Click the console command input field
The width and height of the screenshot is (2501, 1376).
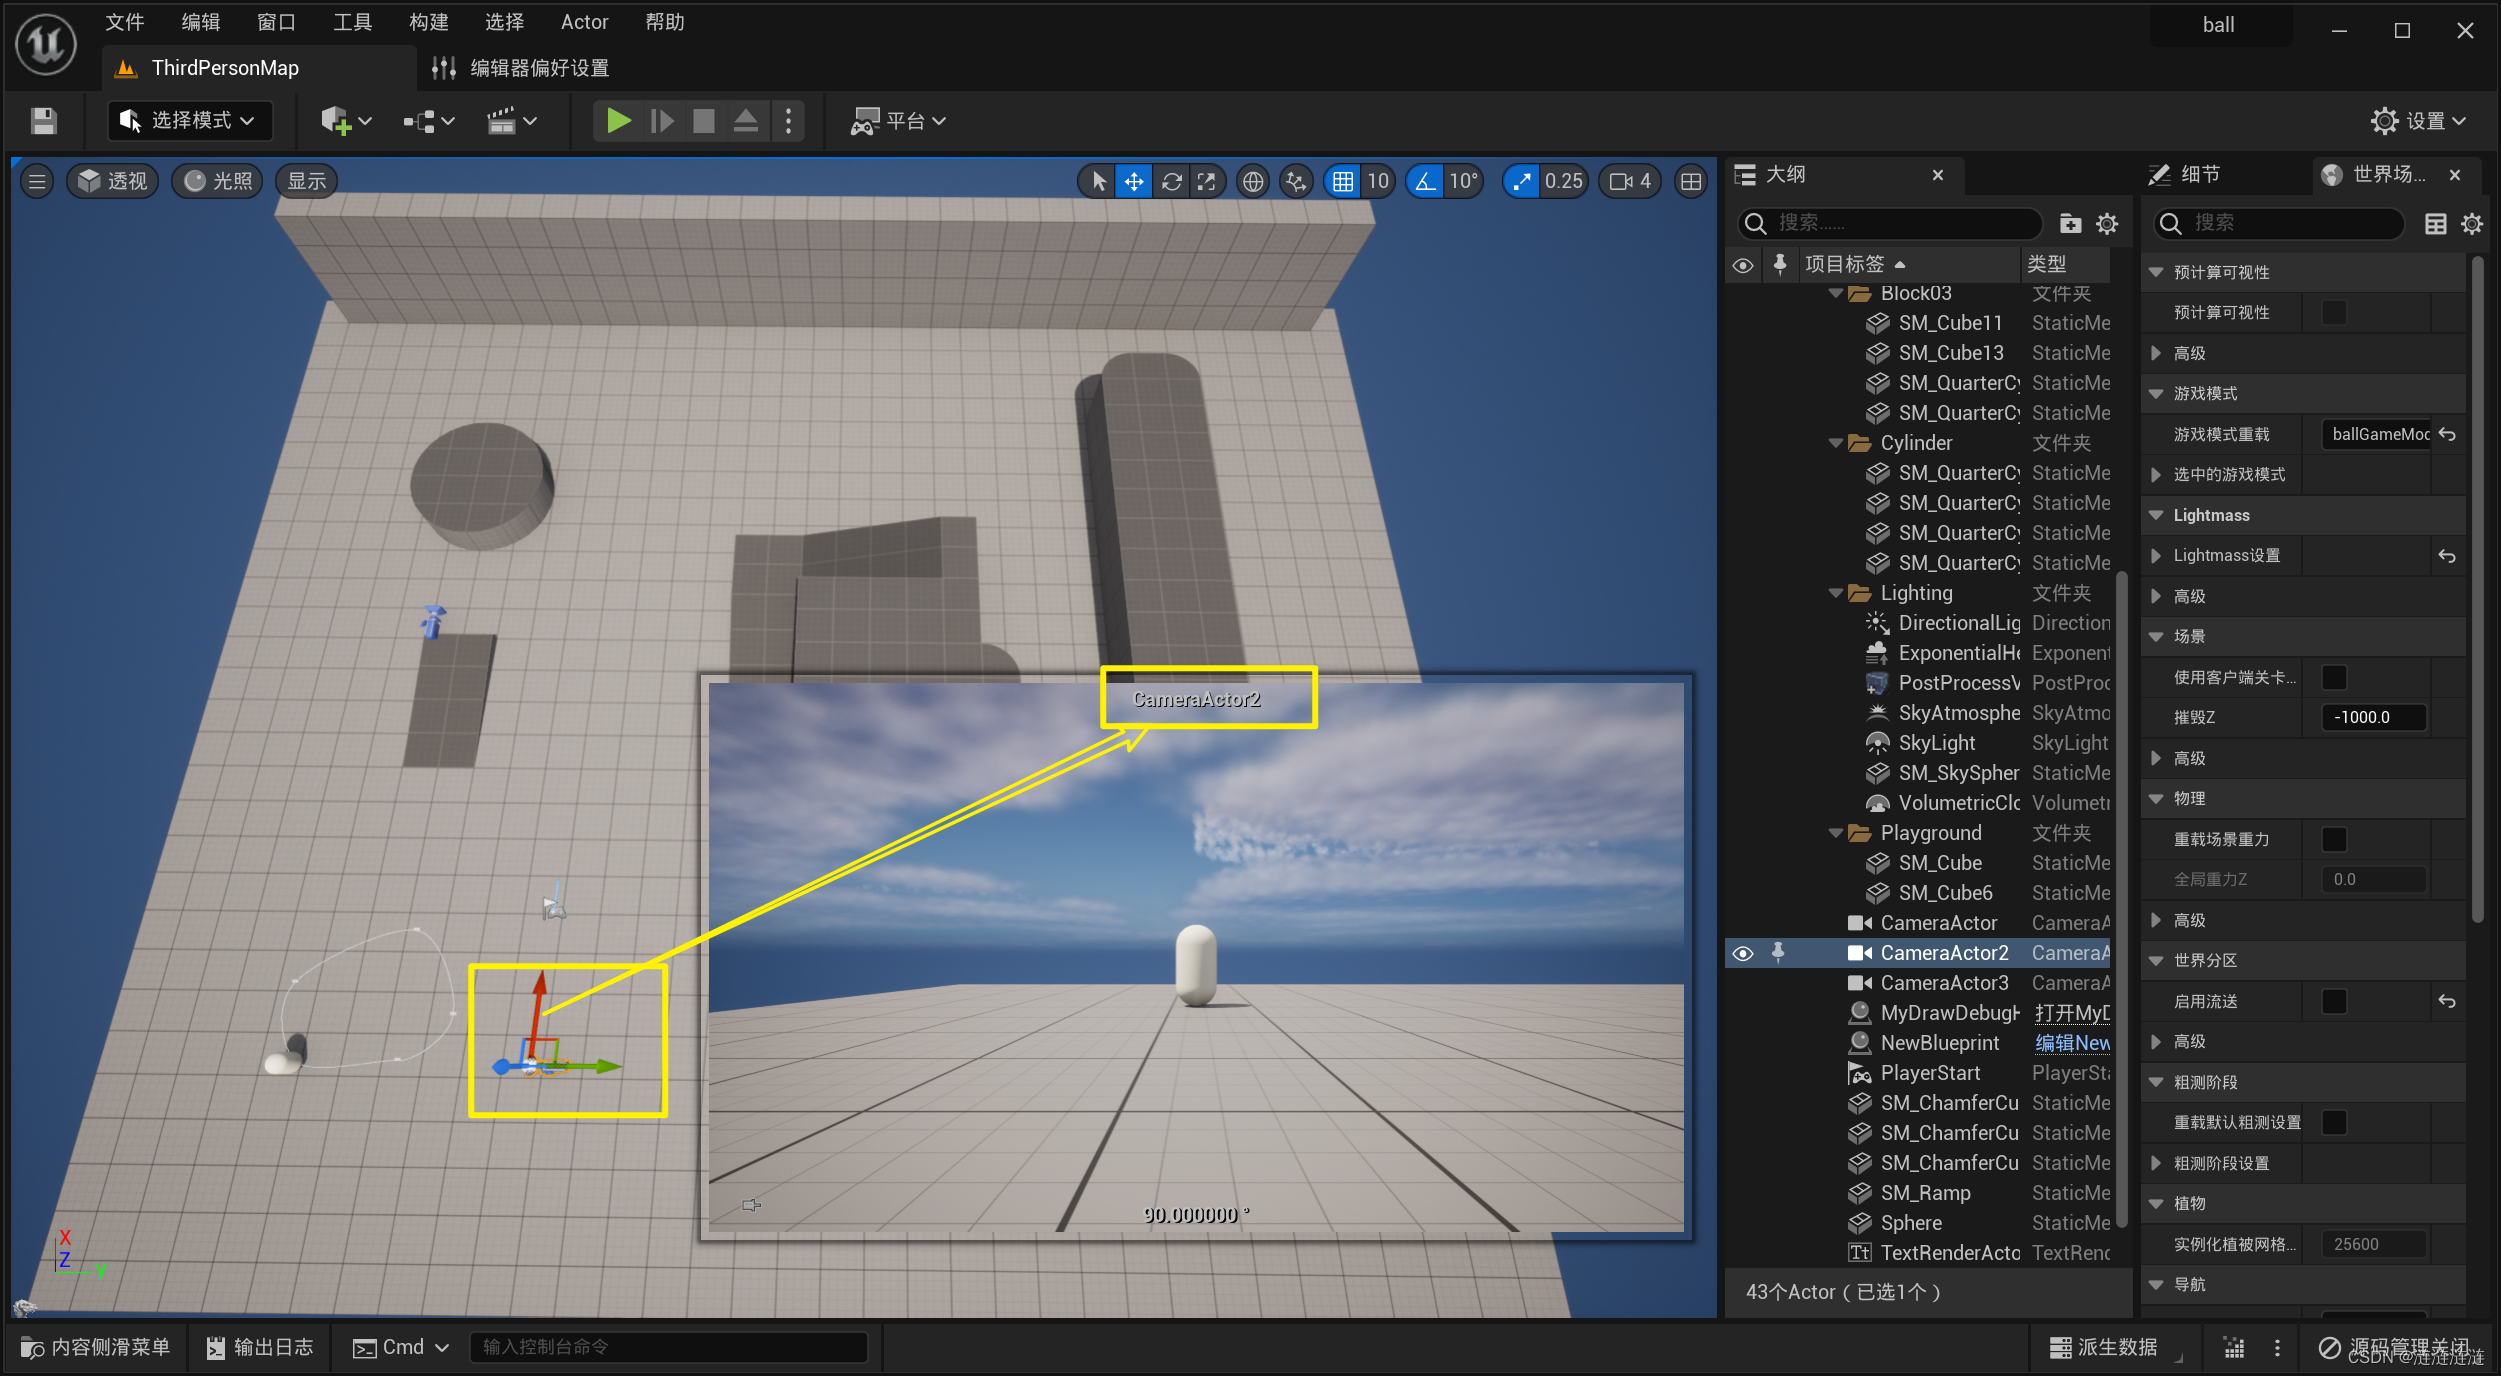point(668,1347)
